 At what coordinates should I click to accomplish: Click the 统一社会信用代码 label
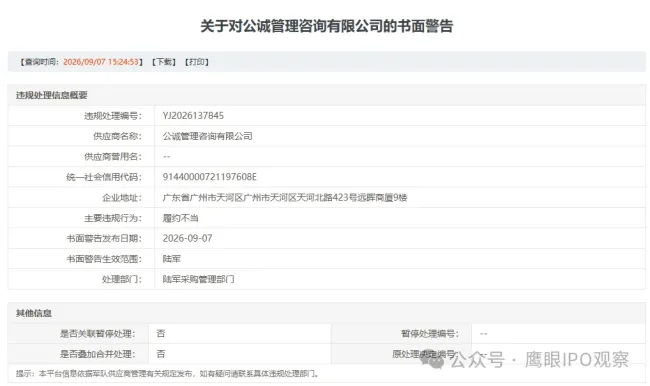[104, 177]
